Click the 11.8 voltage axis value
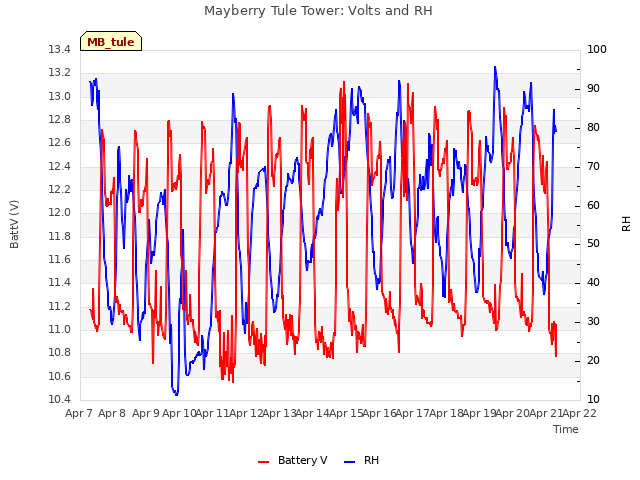This screenshot has height=480, width=640. 60,237
